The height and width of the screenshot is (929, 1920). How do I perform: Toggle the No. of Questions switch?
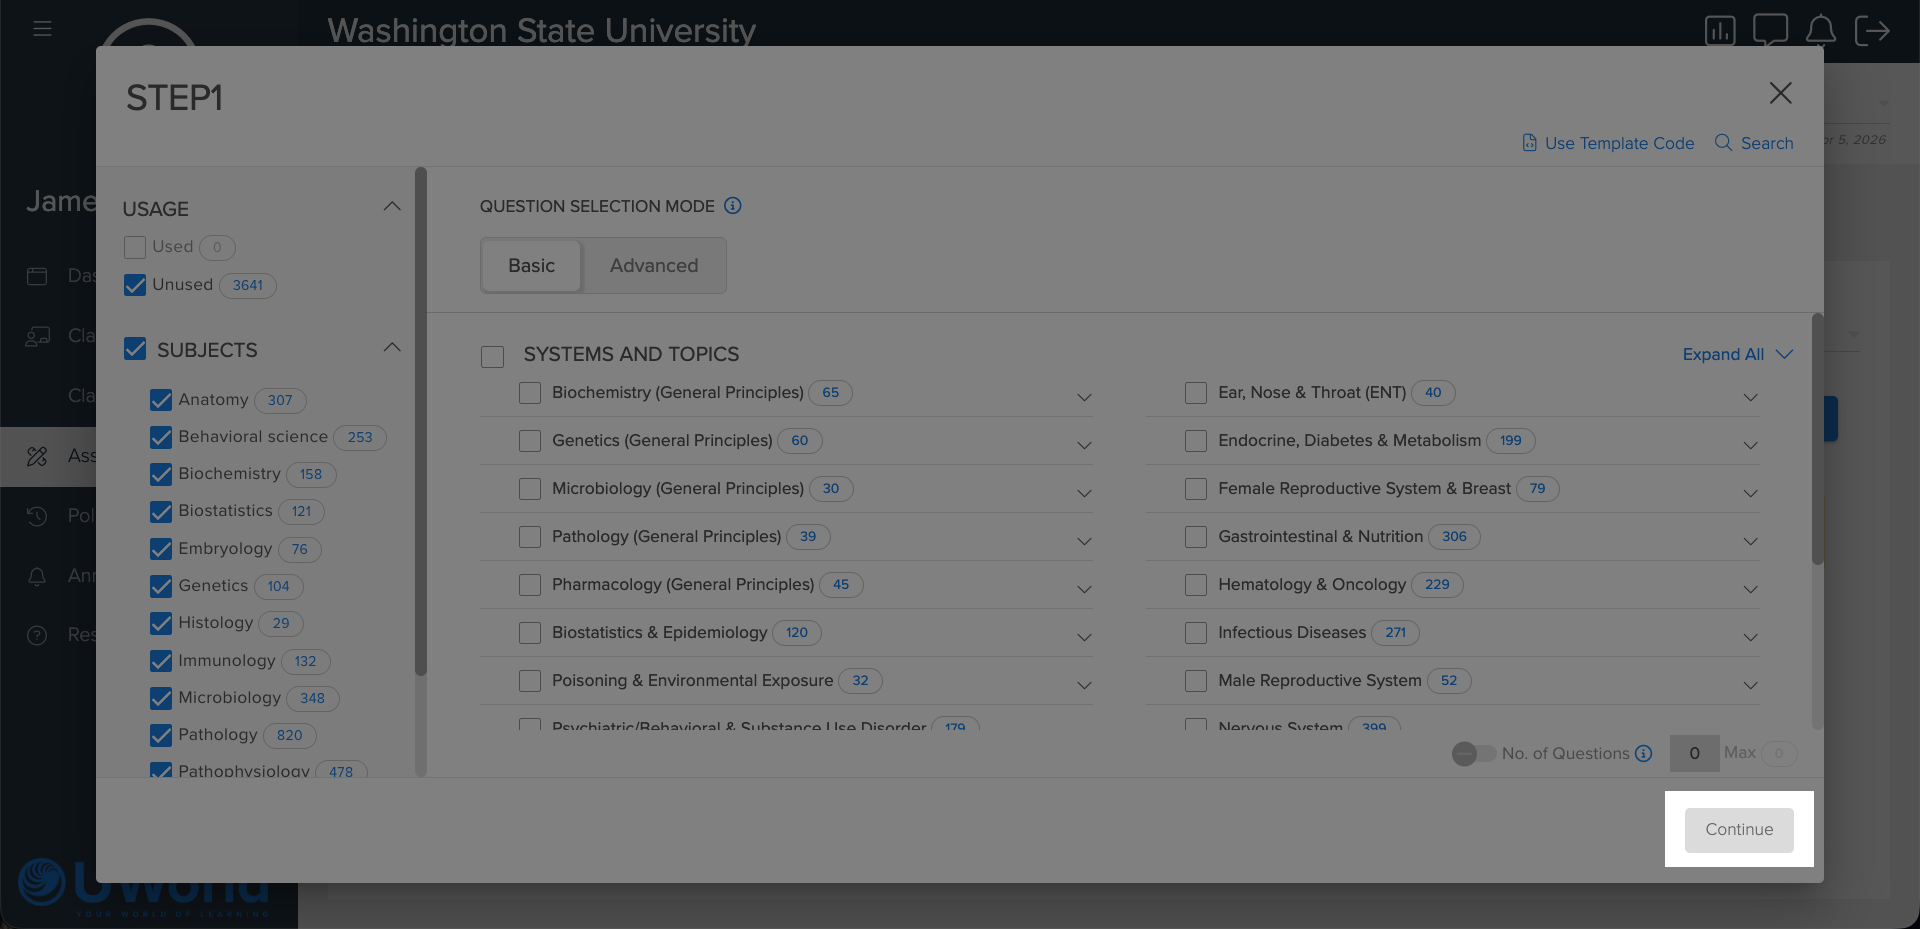(1473, 754)
